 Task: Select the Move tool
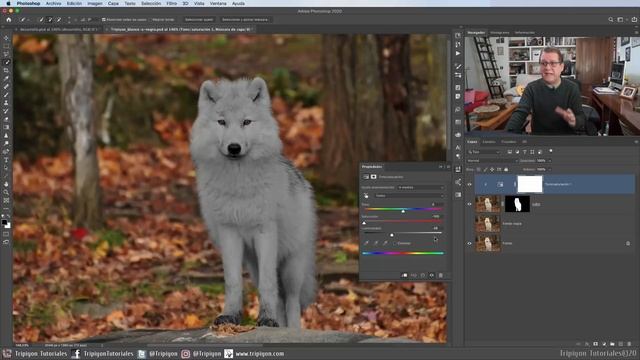coord(6,38)
